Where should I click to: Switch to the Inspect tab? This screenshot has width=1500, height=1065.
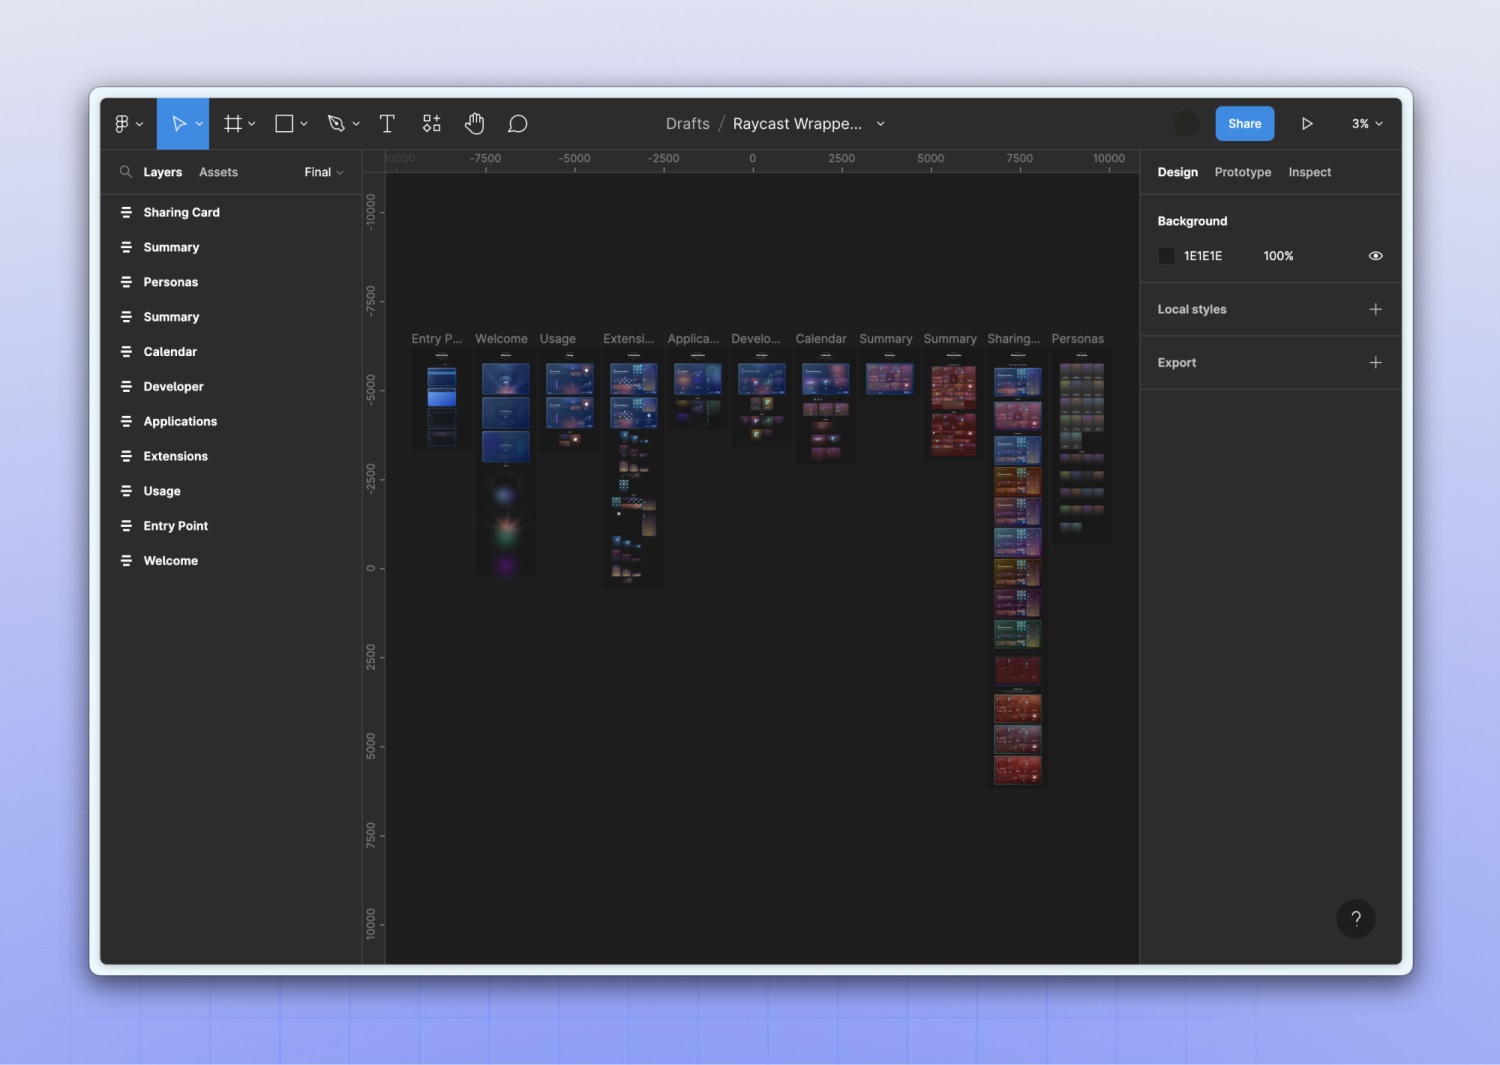(1309, 172)
